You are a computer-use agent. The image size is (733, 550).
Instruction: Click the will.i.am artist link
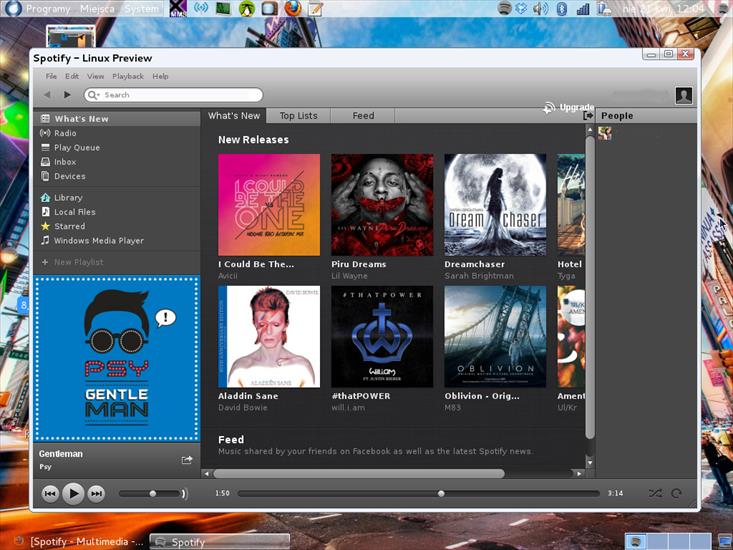(x=348, y=407)
